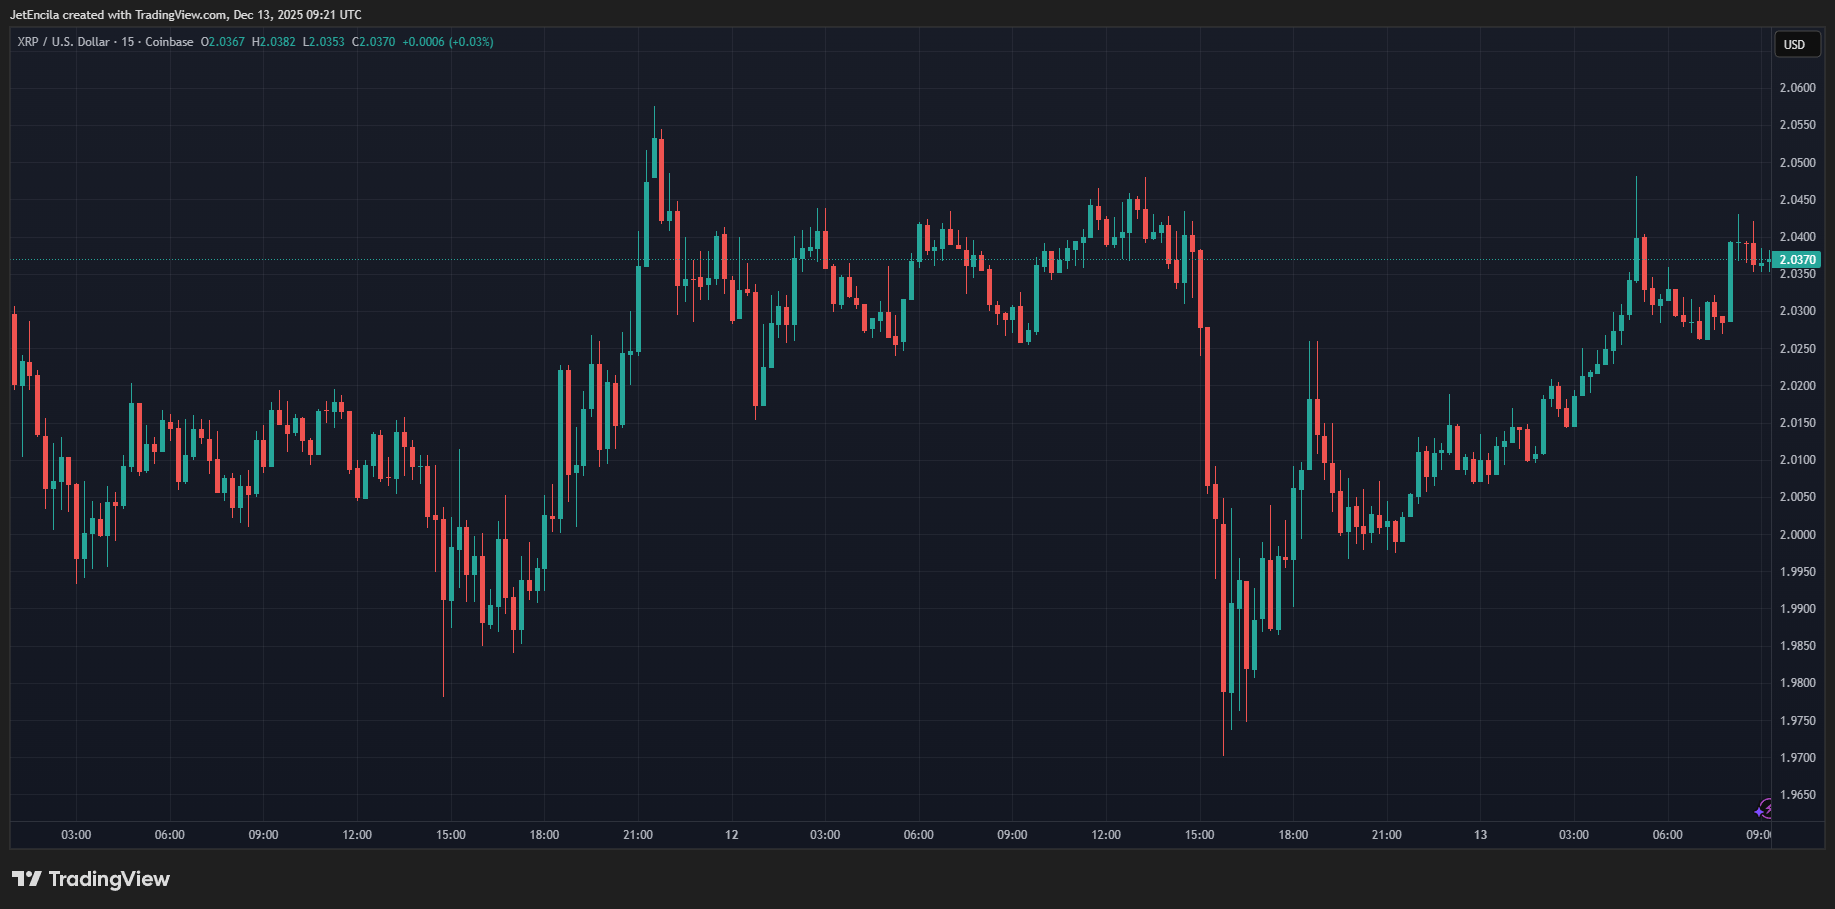Screen dimensions: 1835x909
Task: Click the TradingView wordmark text at bottom
Action: (109, 879)
